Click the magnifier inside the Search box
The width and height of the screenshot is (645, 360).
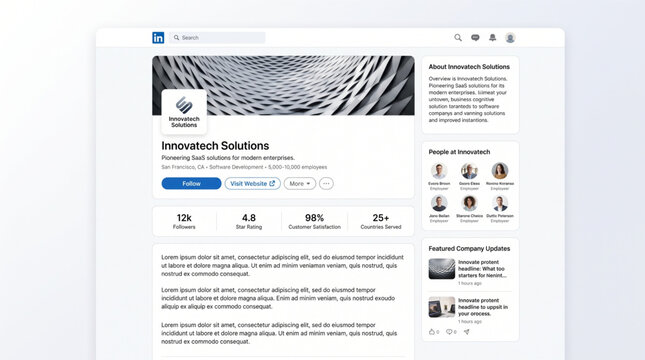(176, 38)
